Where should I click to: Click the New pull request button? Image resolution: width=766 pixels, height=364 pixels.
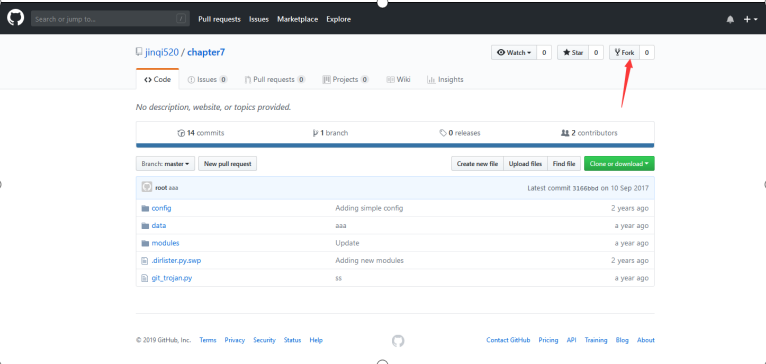(228, 164)
